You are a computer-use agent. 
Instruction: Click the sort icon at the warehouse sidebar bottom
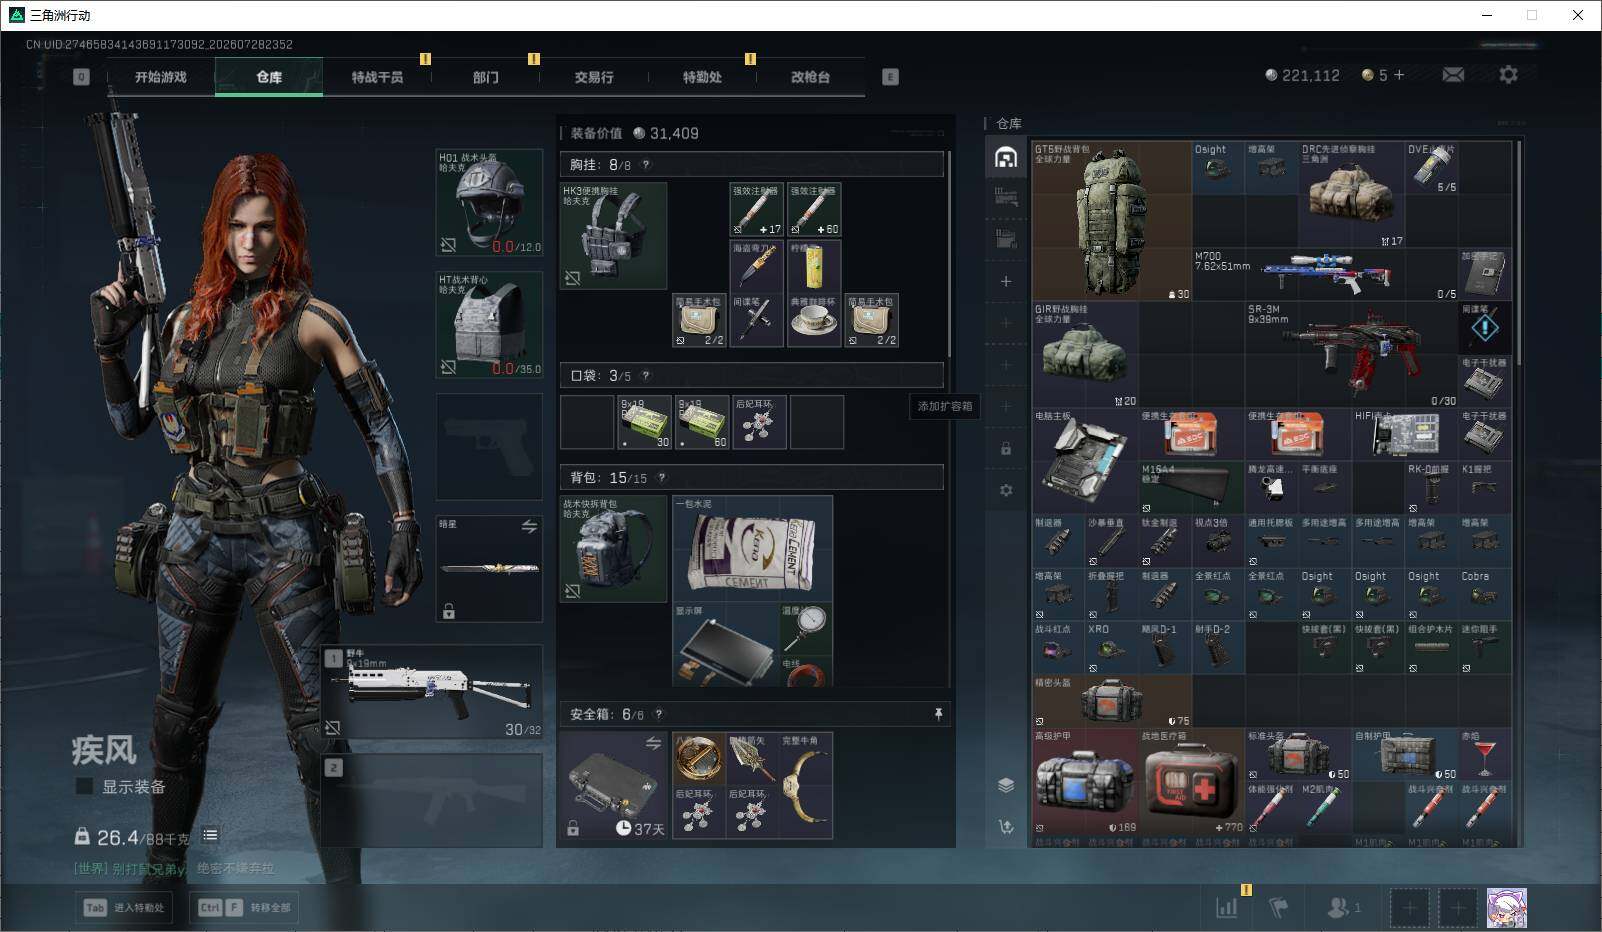click(1006, 827)
